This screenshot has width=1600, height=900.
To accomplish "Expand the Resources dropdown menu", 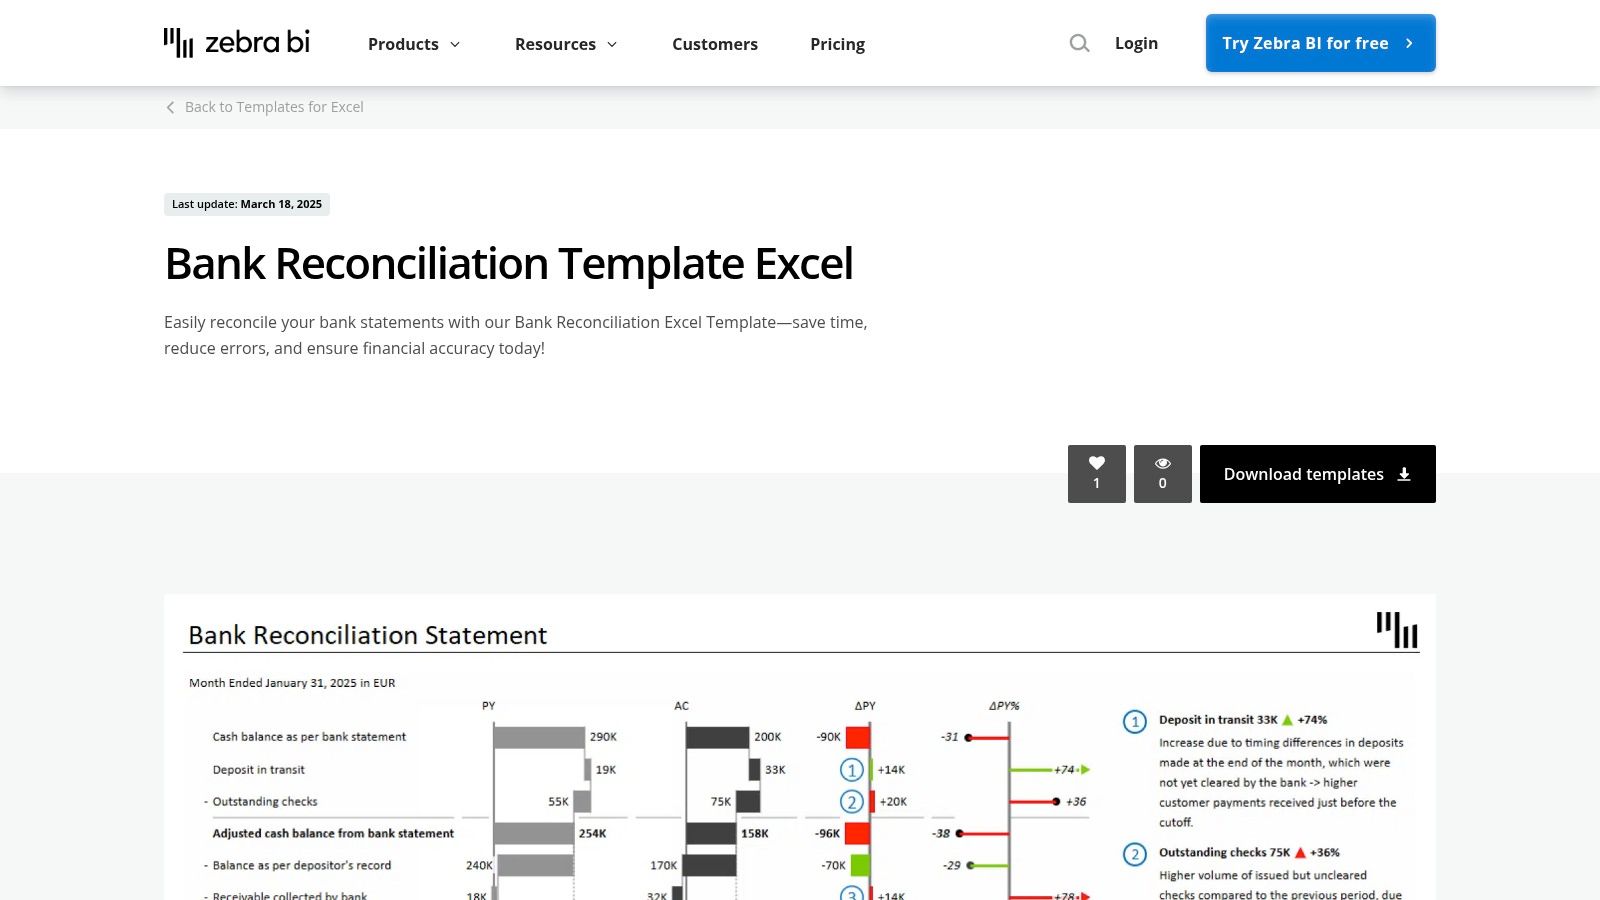I will 565,44.
